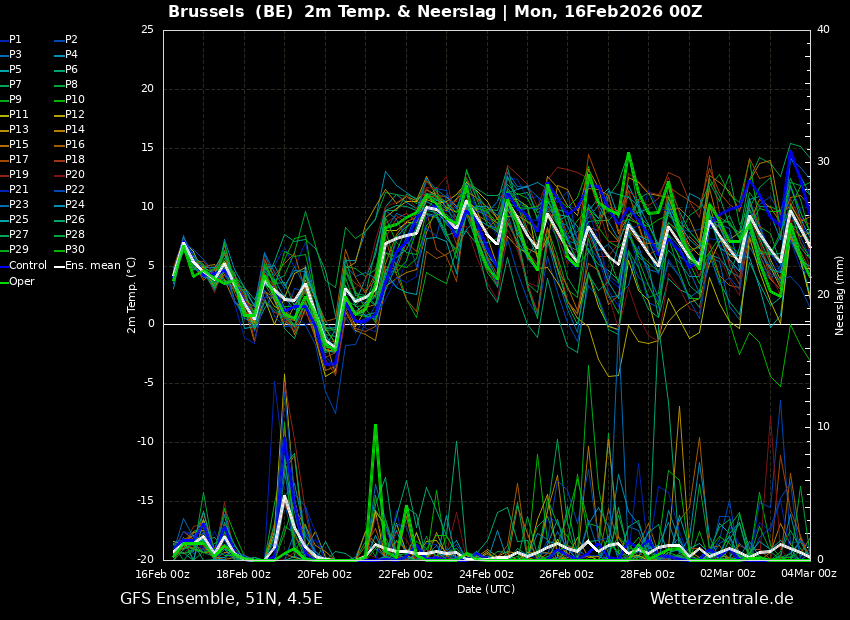850x620 pixels.
Task: Click the P18 legend entry
Action: [x=70, y=159]
